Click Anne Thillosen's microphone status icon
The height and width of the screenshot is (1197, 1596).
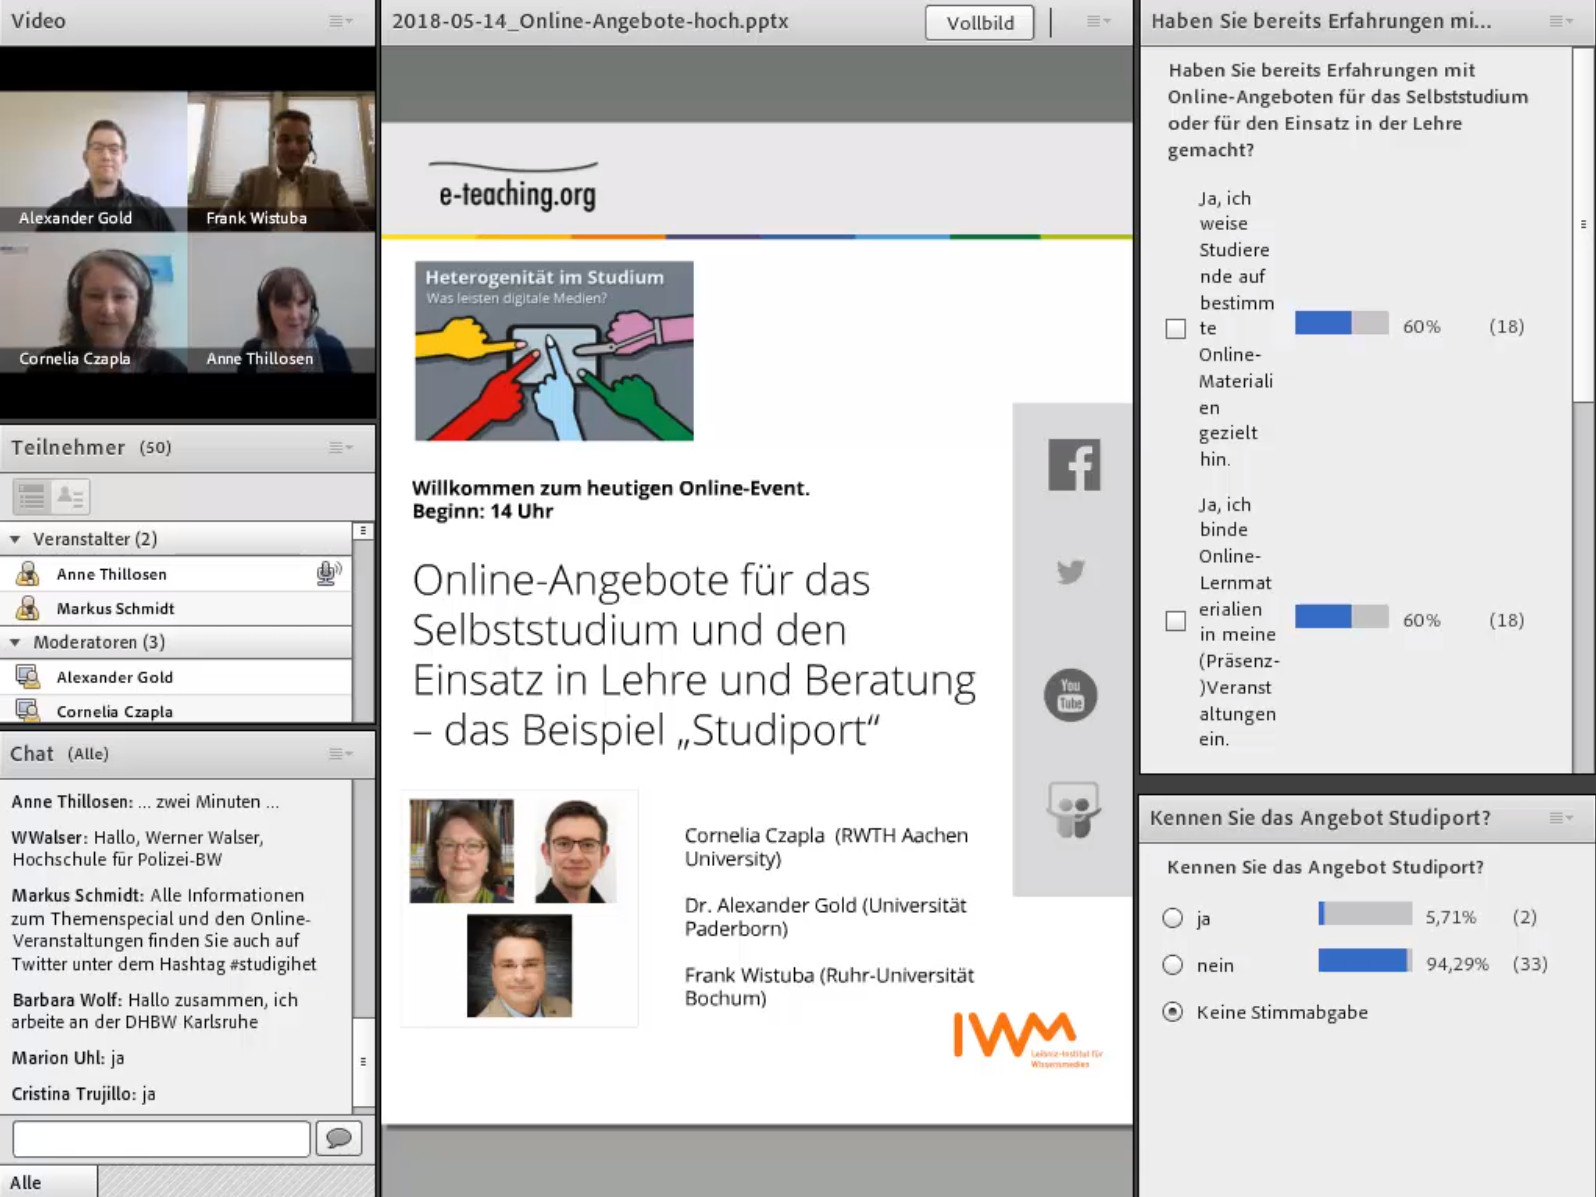point(328,573)
